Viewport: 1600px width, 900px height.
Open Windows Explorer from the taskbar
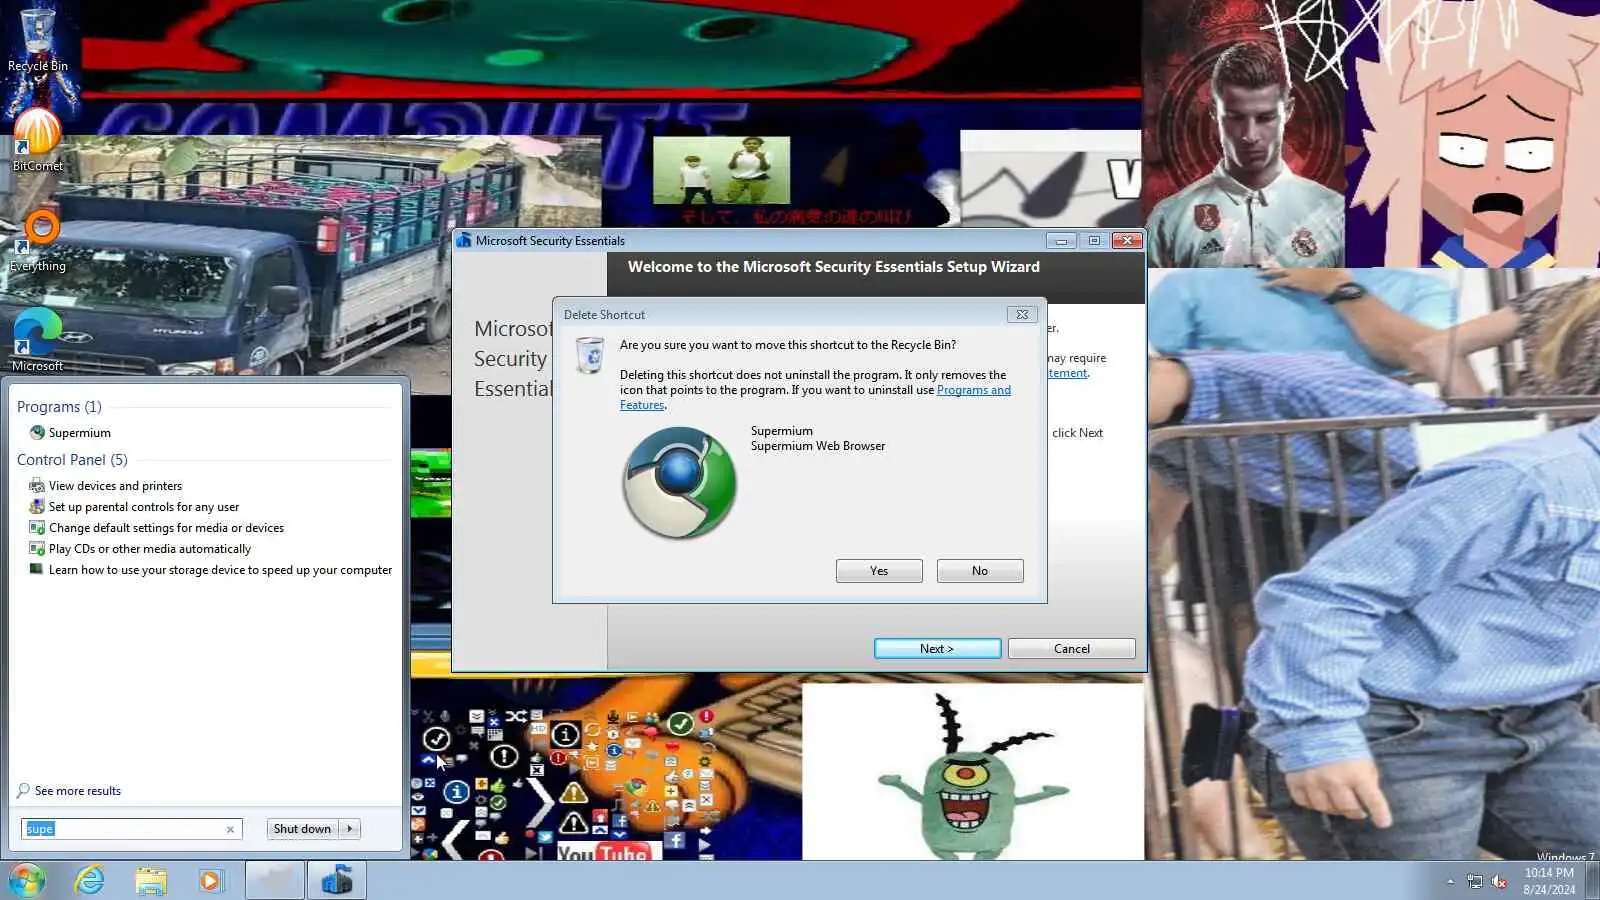151,881
